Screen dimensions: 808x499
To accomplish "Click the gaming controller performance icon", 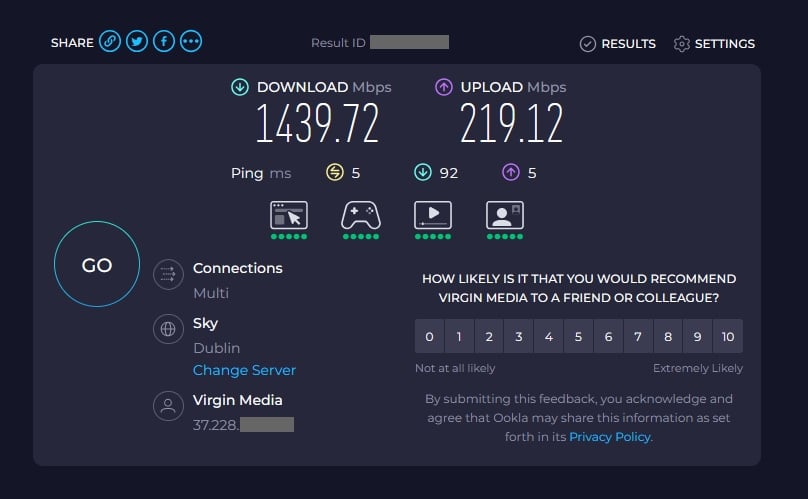I will click(361, 214).
